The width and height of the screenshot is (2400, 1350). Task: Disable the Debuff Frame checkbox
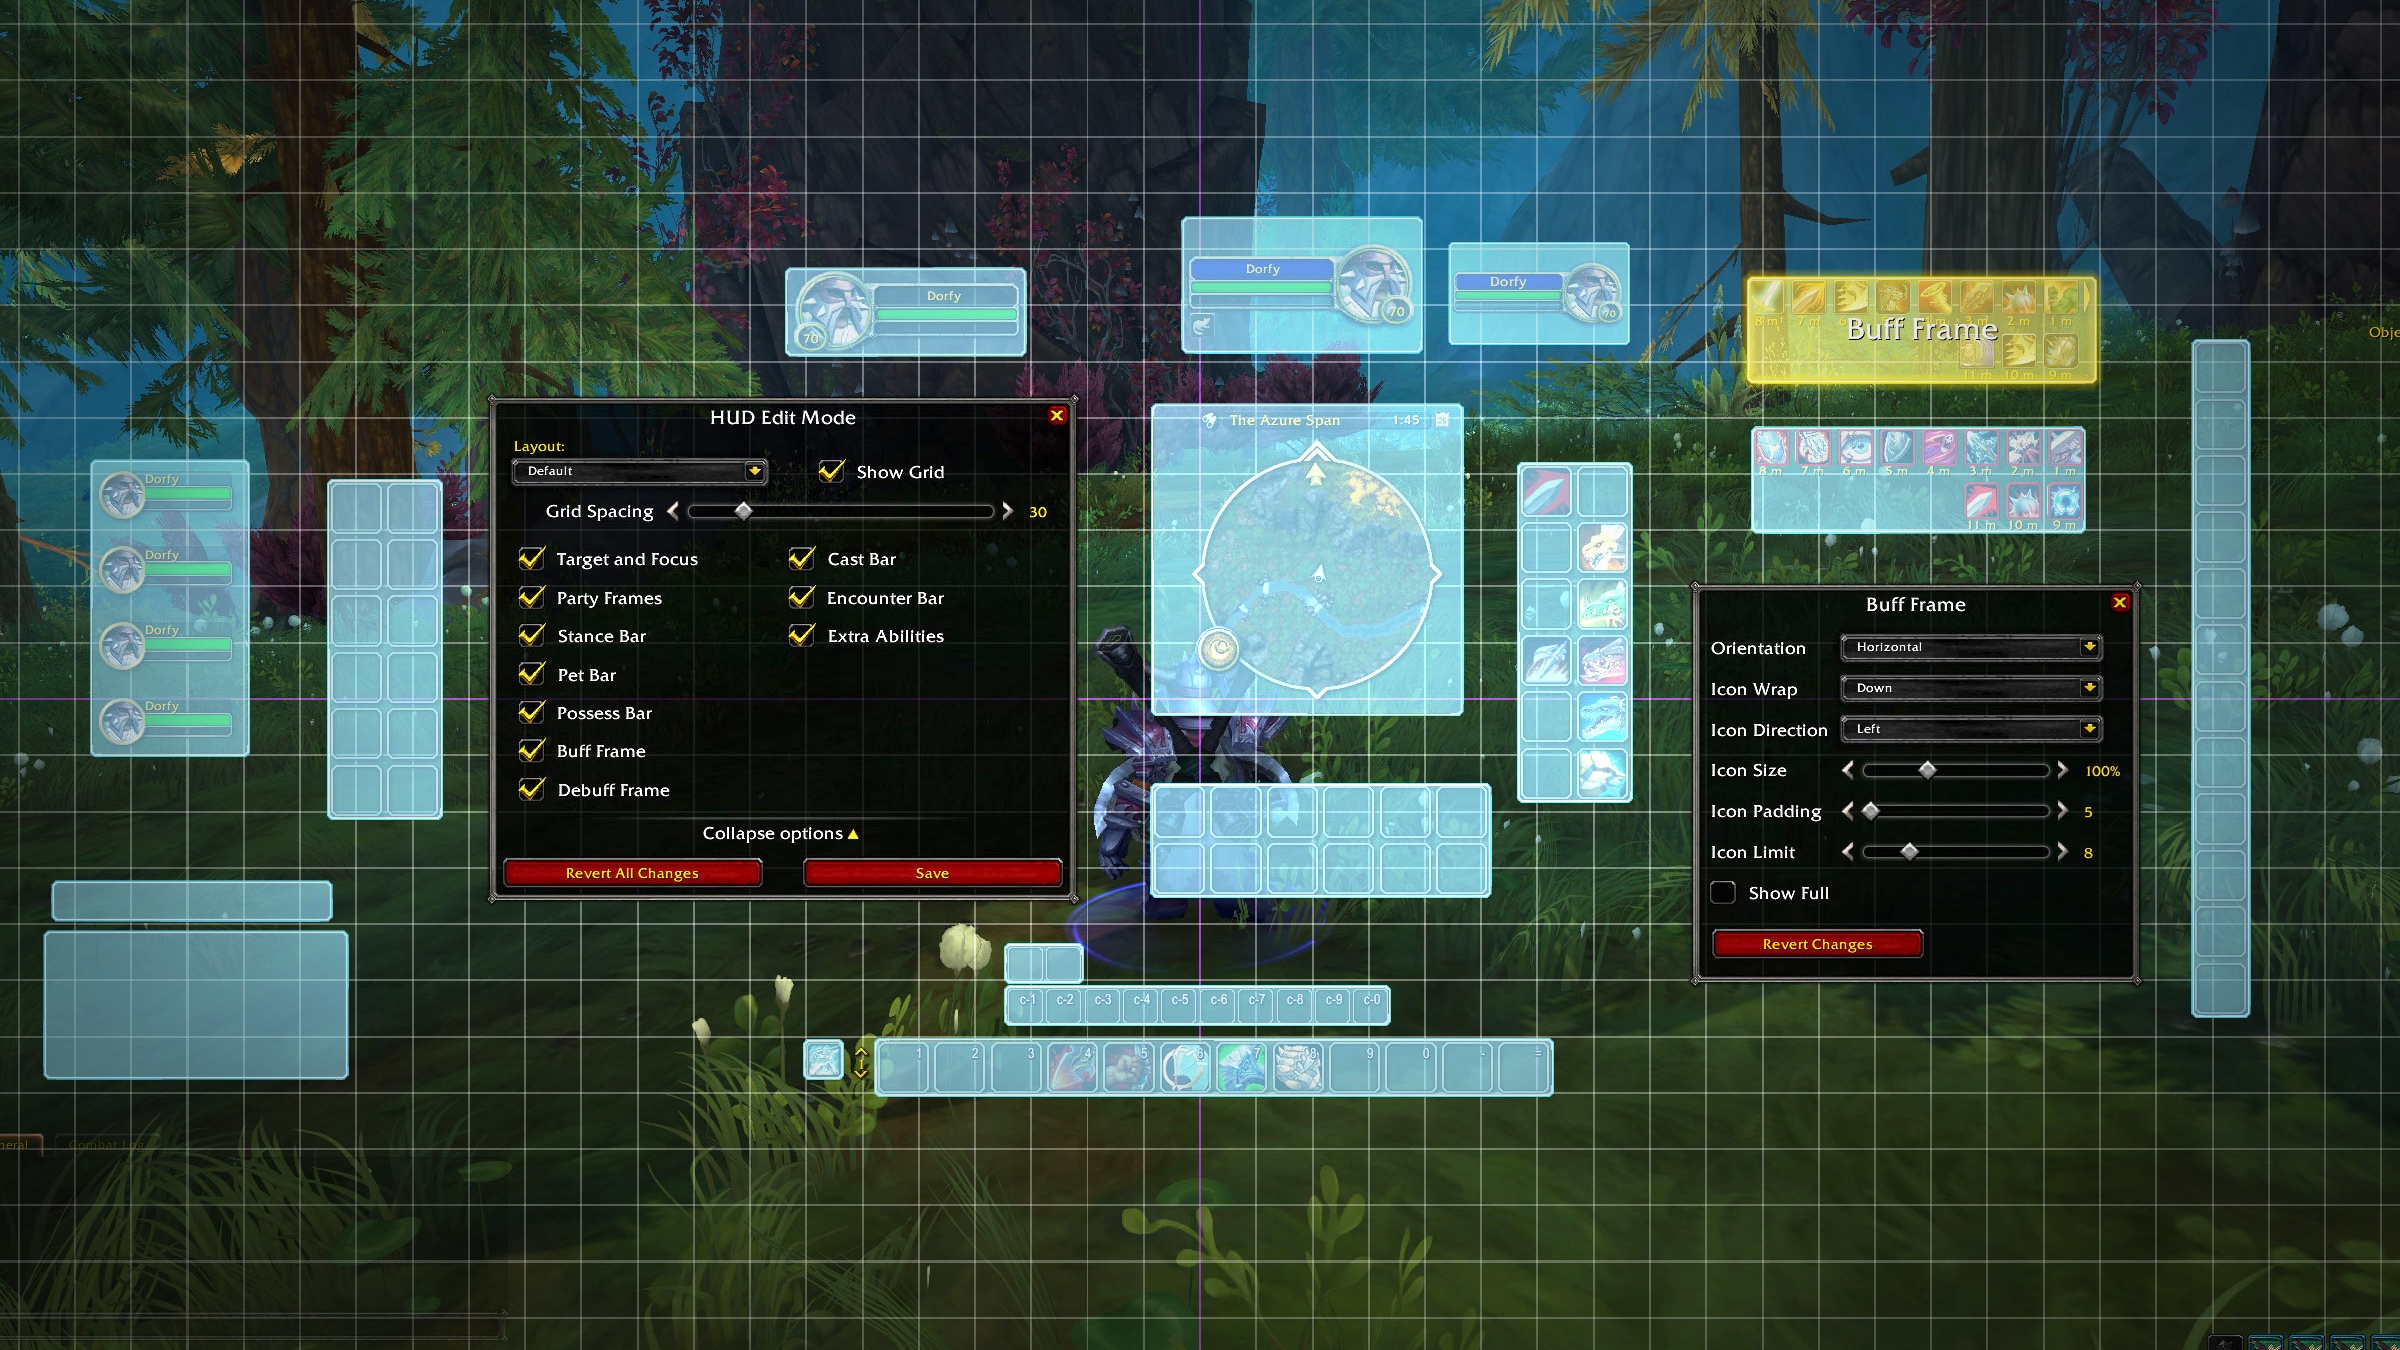pos(531,788)
